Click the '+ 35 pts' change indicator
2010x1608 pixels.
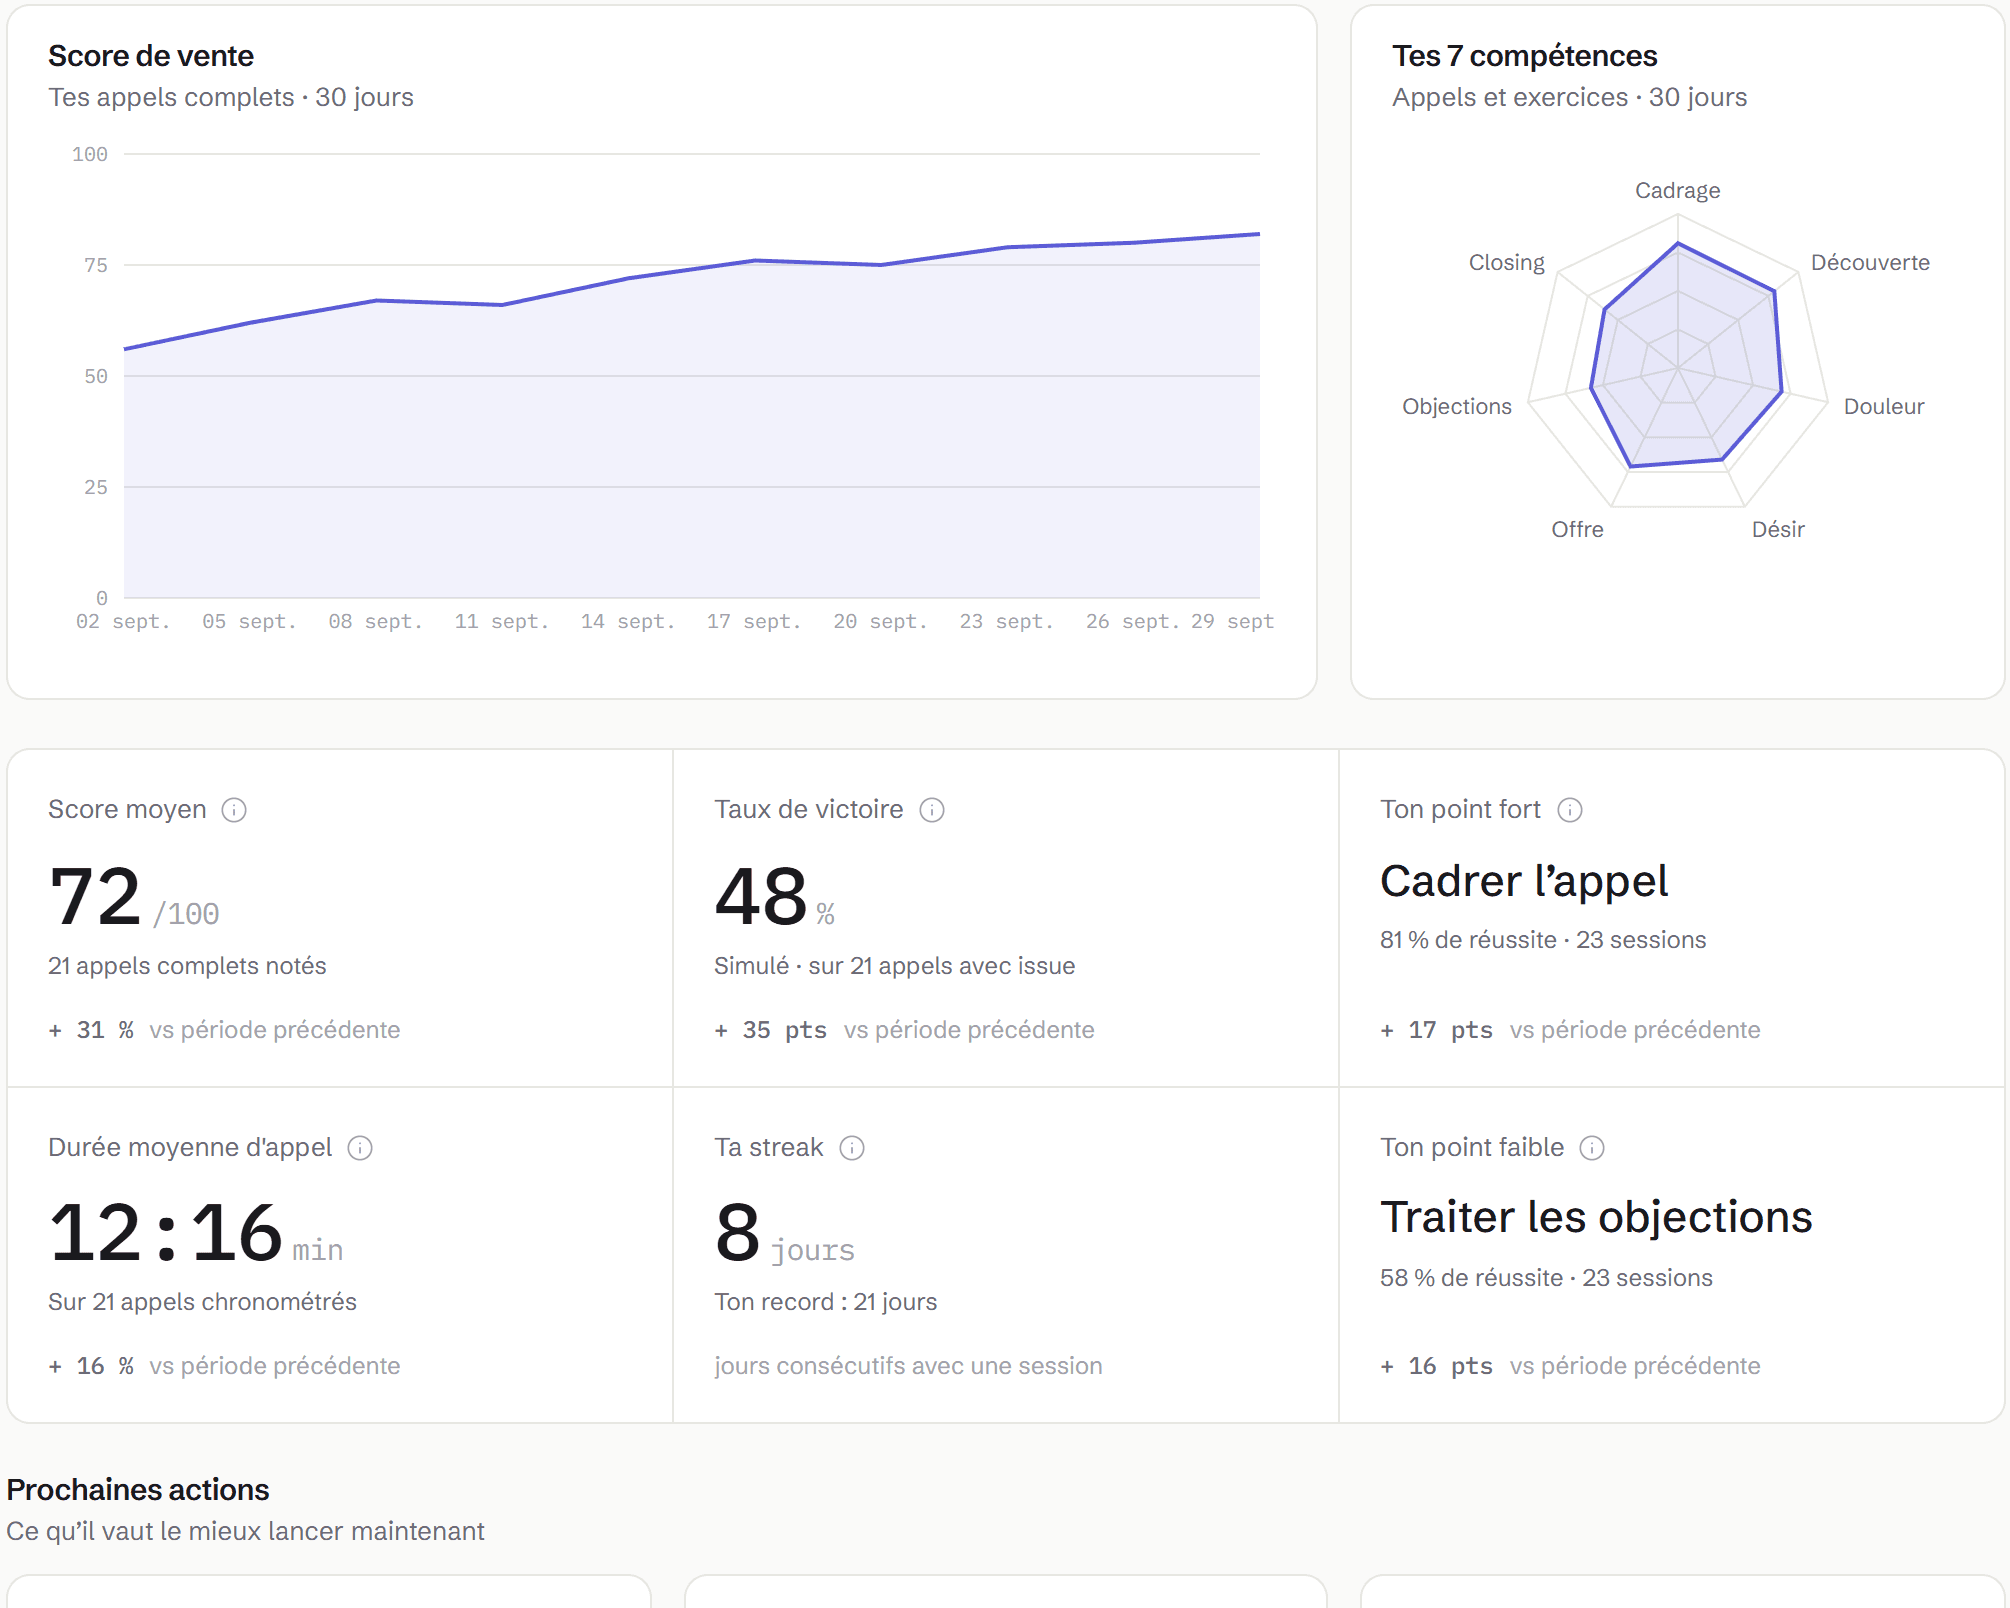pos(771,1030)
